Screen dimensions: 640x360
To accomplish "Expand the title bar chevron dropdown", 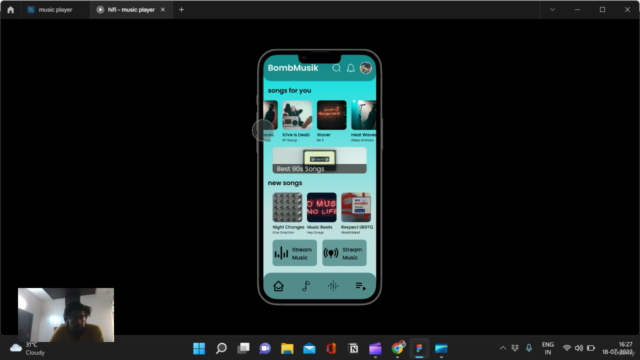I will coord(552,9).
